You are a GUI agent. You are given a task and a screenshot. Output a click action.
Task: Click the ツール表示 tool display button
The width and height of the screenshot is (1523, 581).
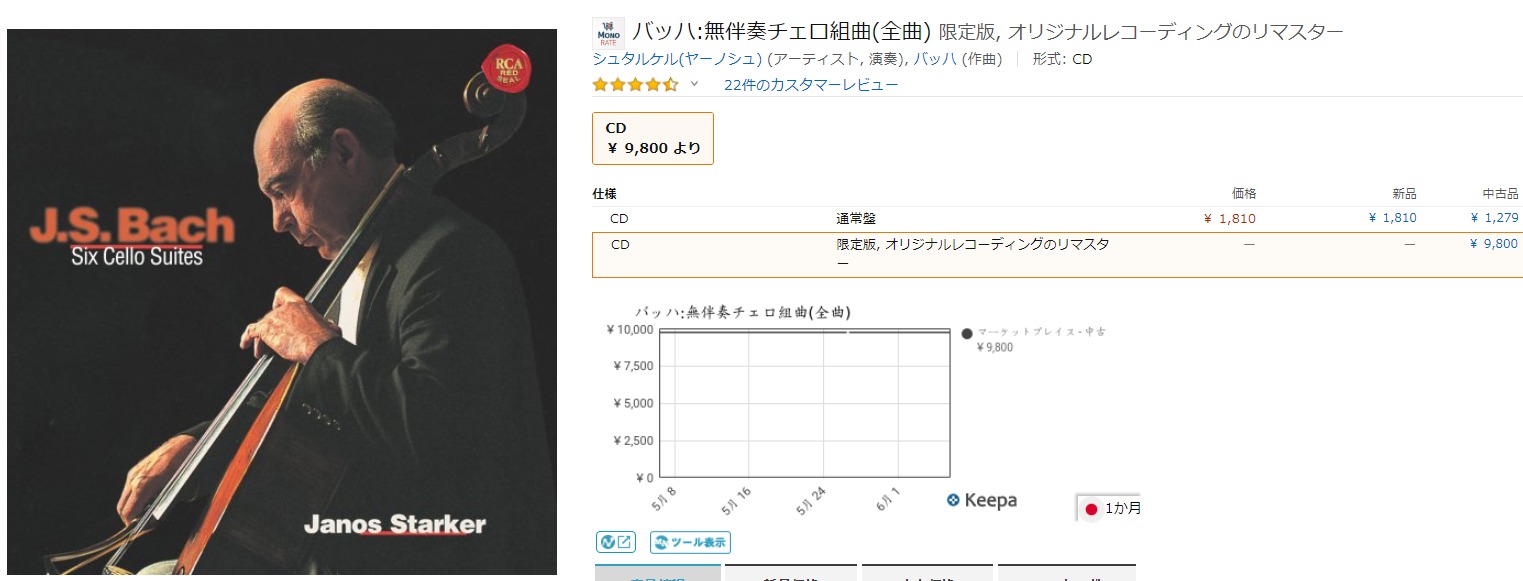(690, 543)
